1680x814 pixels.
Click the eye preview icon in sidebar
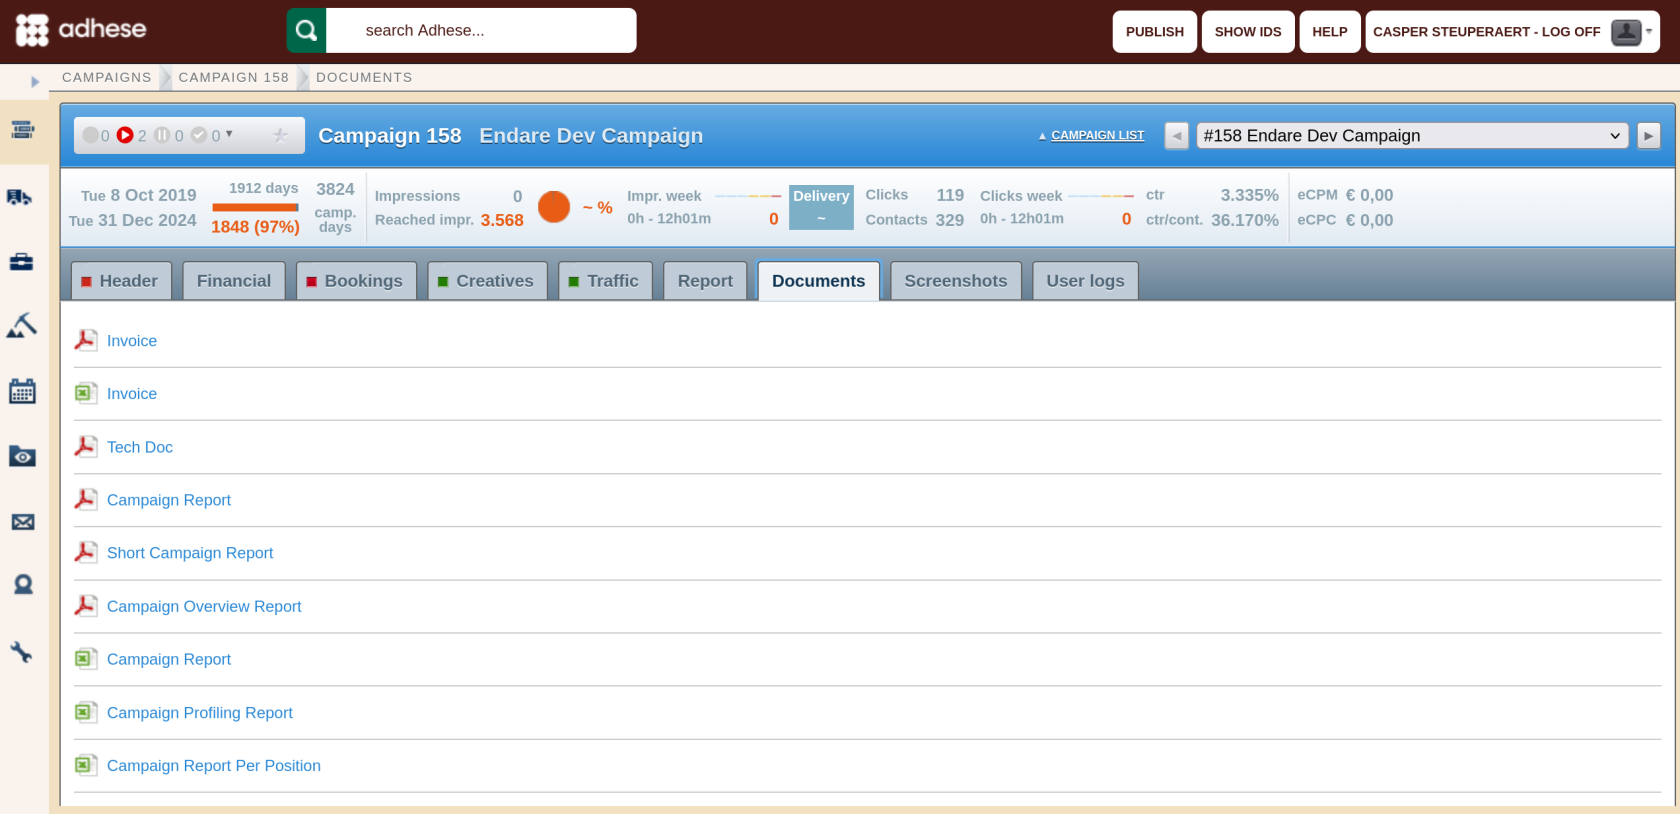[22, 457]
